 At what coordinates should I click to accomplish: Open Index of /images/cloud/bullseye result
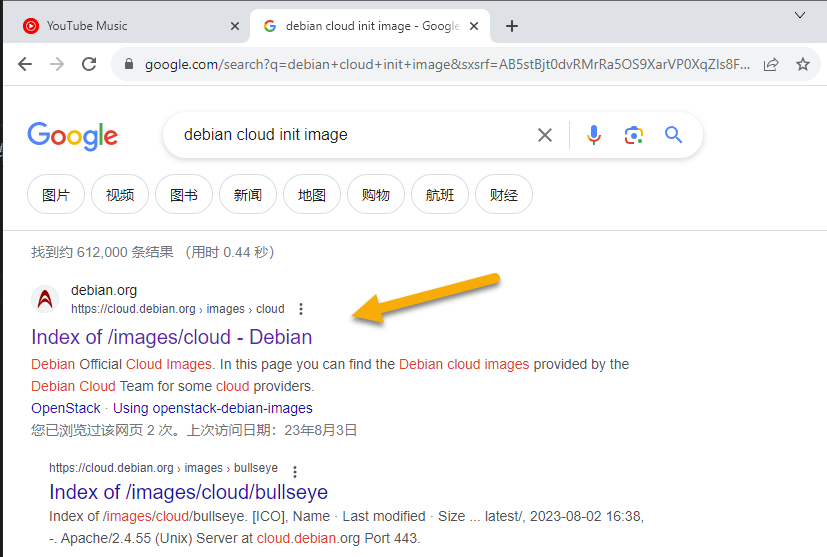pos(188,492)
